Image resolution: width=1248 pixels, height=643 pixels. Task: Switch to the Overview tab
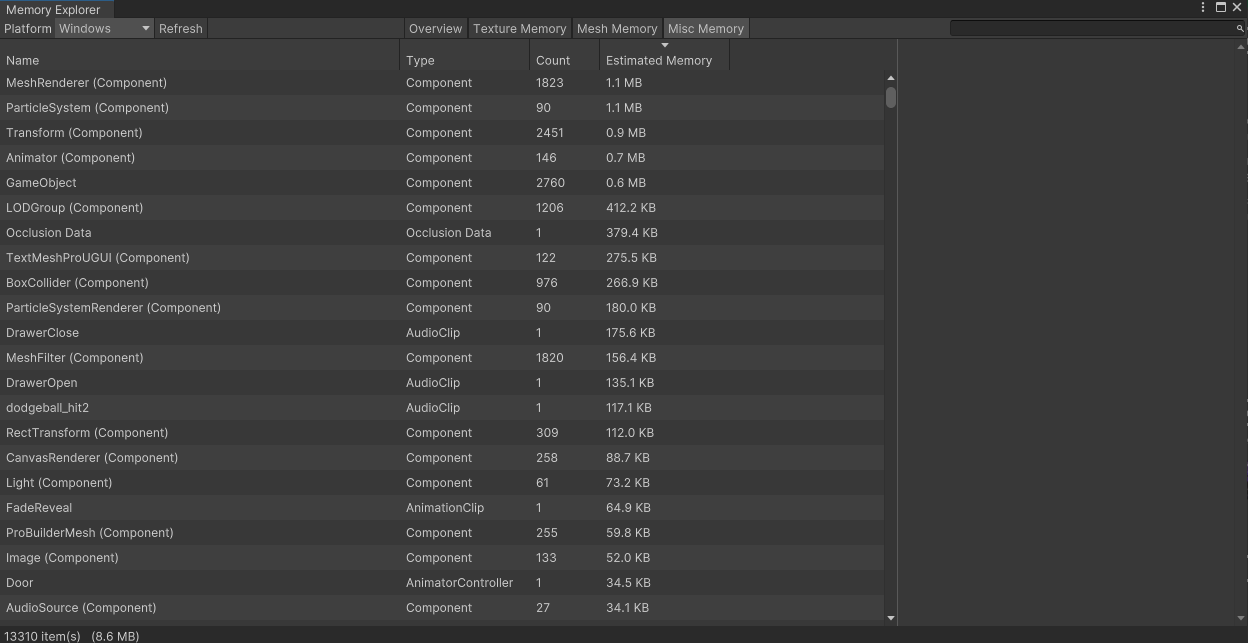pos(435,29)
